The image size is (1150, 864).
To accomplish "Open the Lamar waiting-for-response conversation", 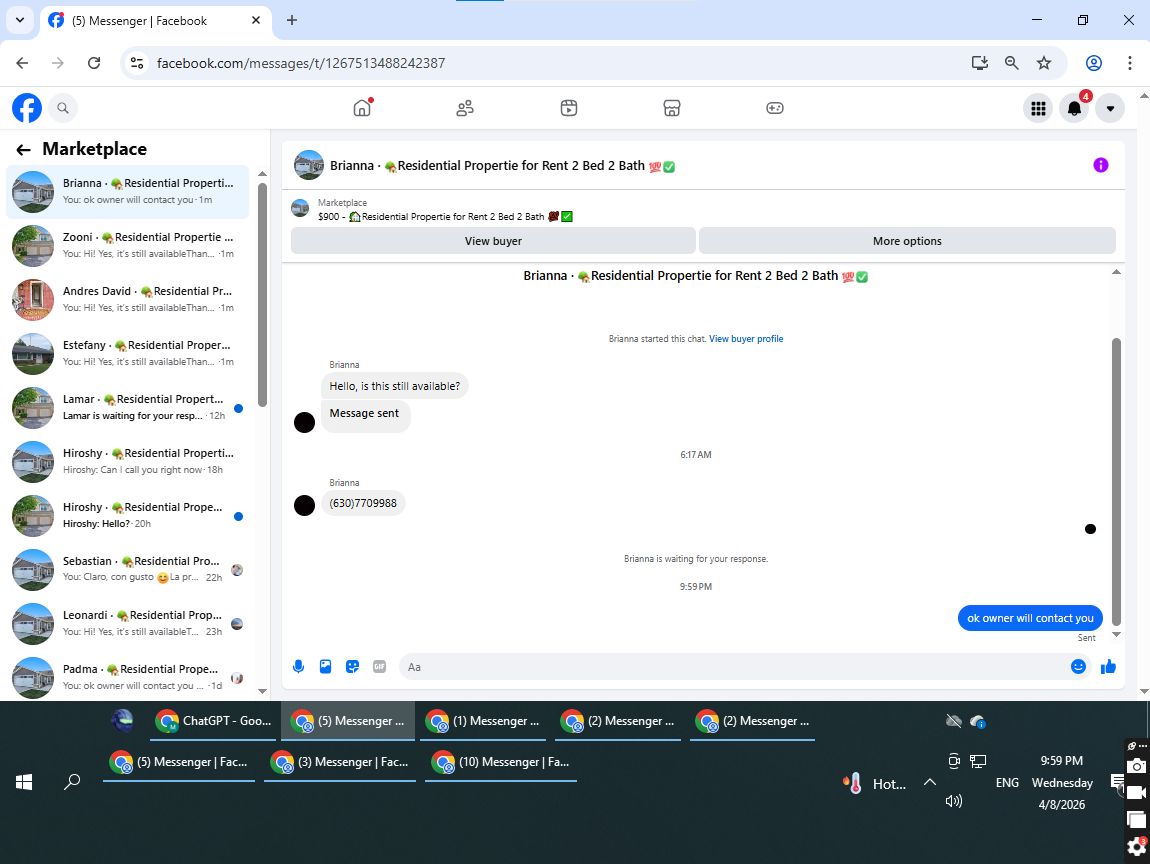I will tap(128, 408).
